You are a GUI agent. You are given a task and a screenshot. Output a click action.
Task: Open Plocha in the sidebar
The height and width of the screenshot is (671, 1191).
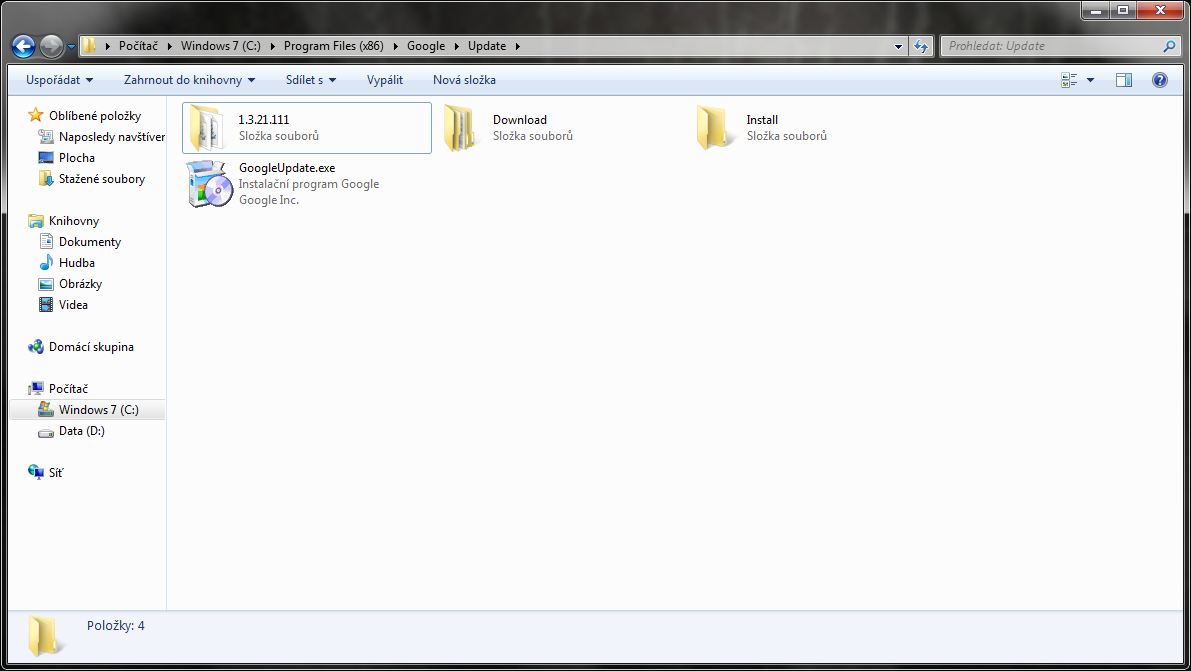(77, 157)
